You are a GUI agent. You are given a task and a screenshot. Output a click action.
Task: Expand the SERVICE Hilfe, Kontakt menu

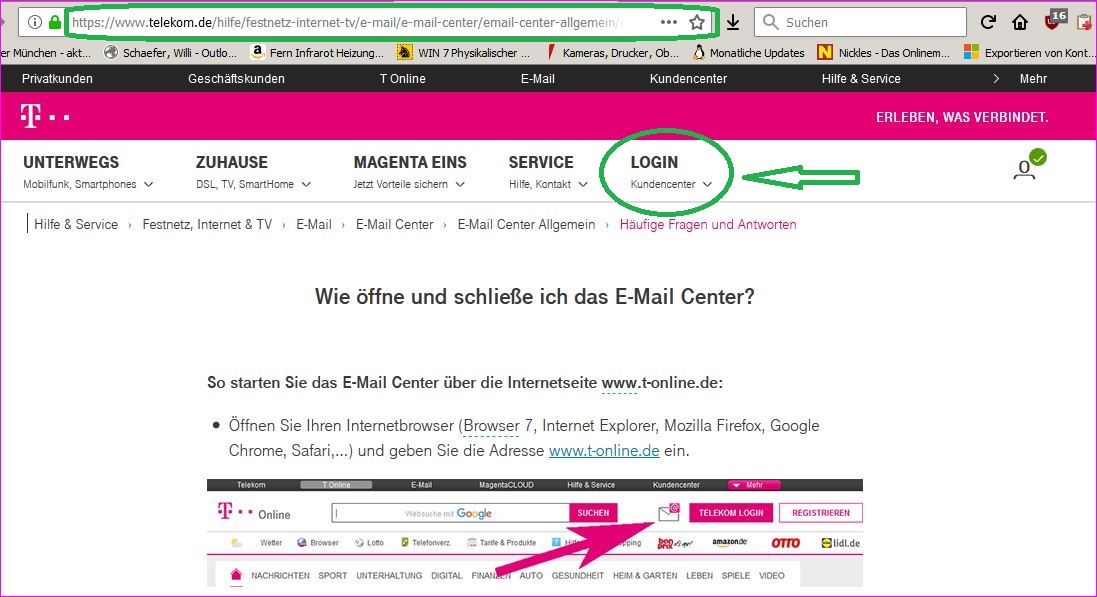548,172
